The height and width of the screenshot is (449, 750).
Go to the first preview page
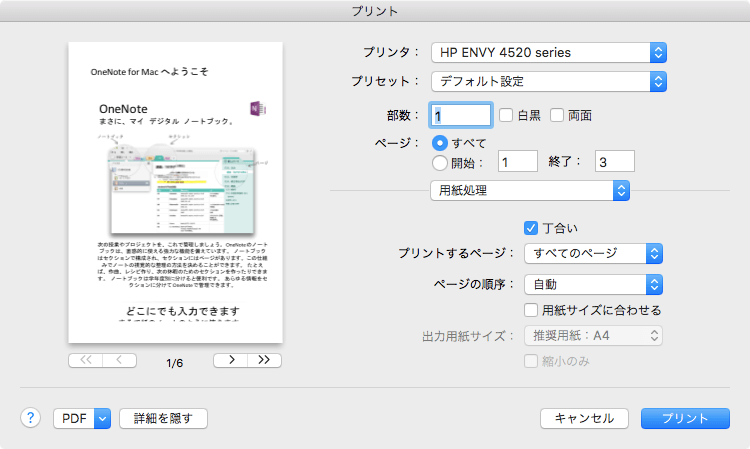point(86,360)
